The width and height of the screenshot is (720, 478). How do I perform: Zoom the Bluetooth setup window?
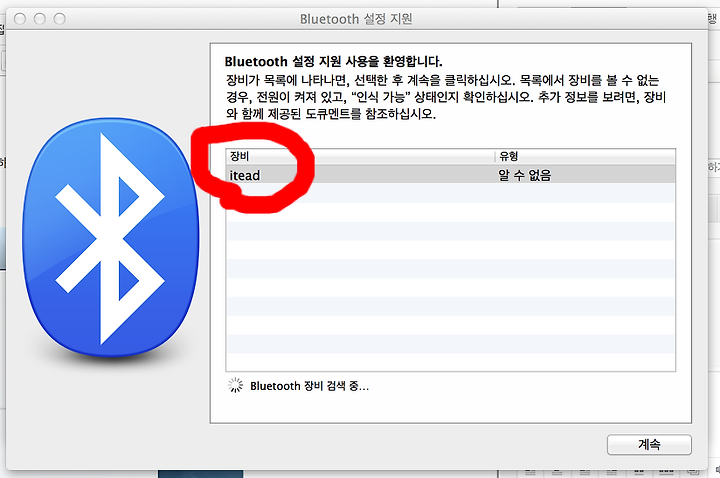pos(60,19)
